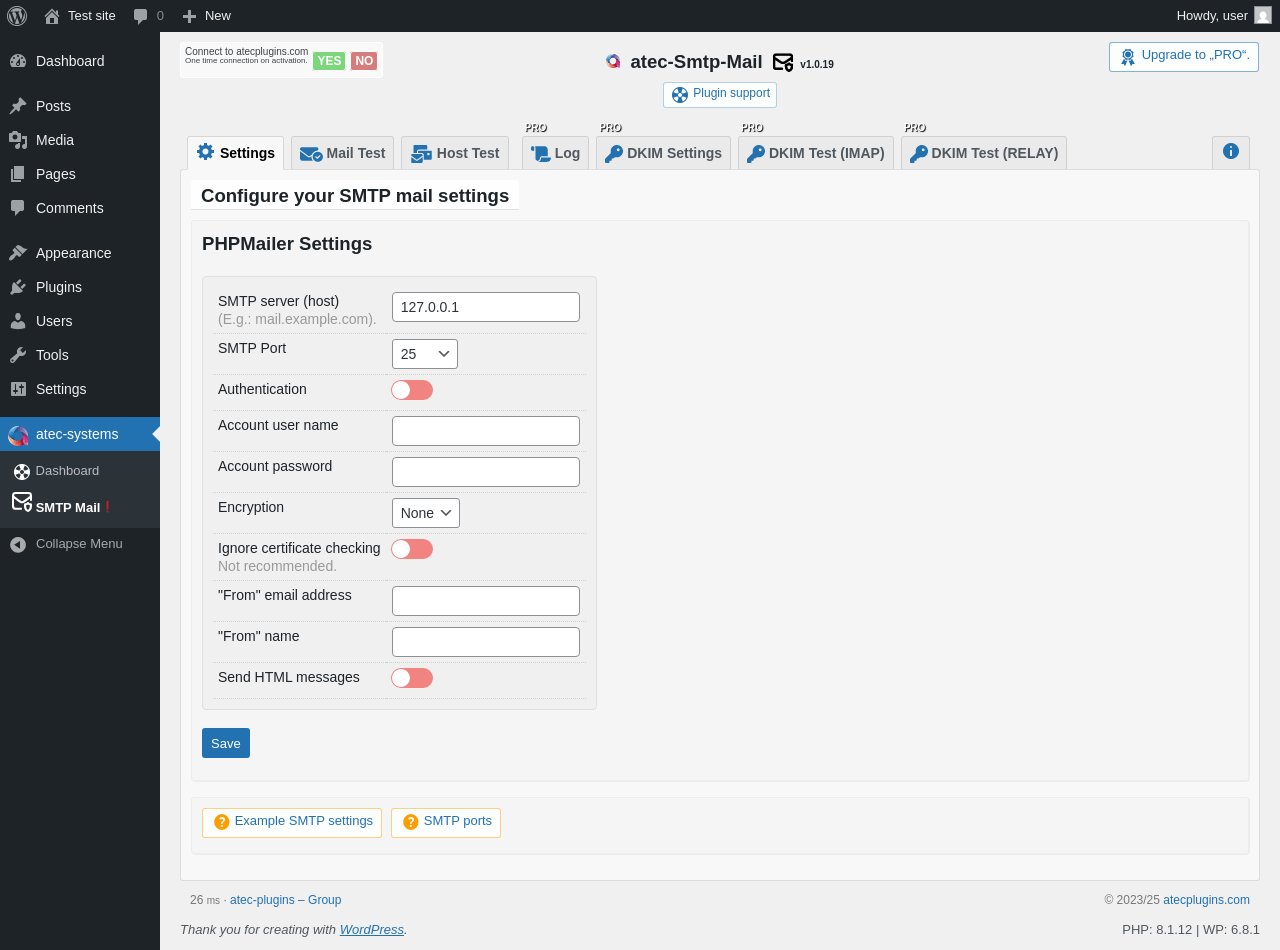
Task: Click the "From" email address field
Action: pos(486,601)
